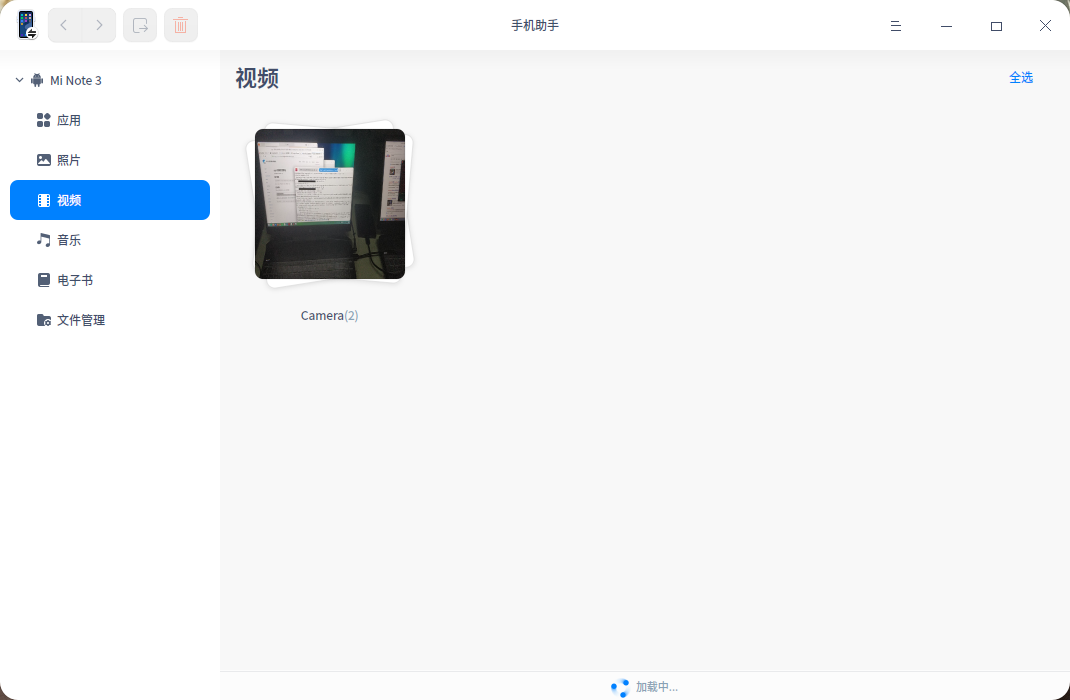Viewport: 1070px width, 700px height.
Task: Maximize the 手机助手 window
Action: coord(996,26)
